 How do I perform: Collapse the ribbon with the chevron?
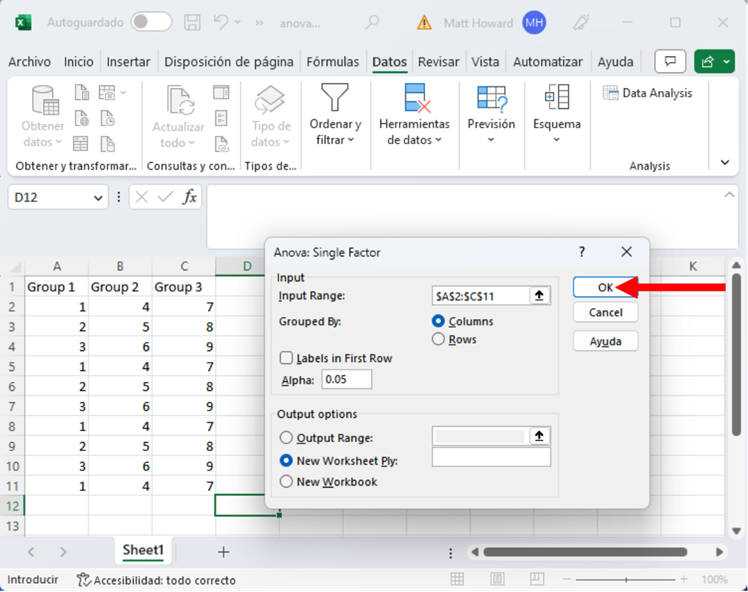[726, 161]
